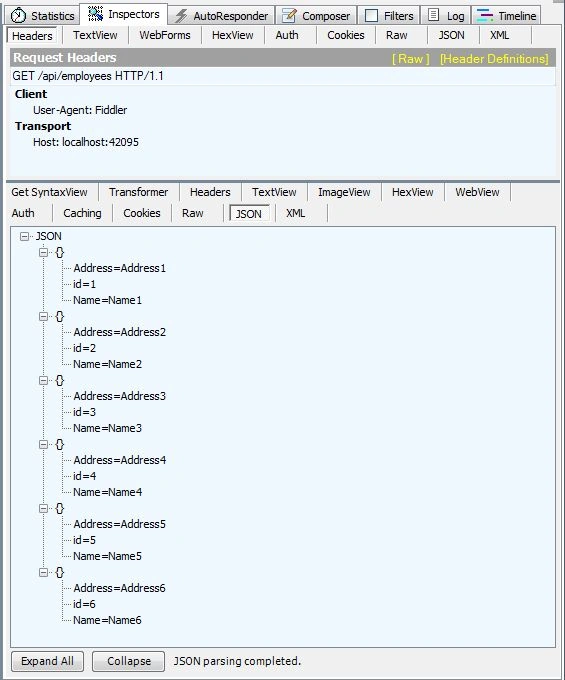Open the request Auth tab
Screen dimensions: 565x680
point(287,35)
